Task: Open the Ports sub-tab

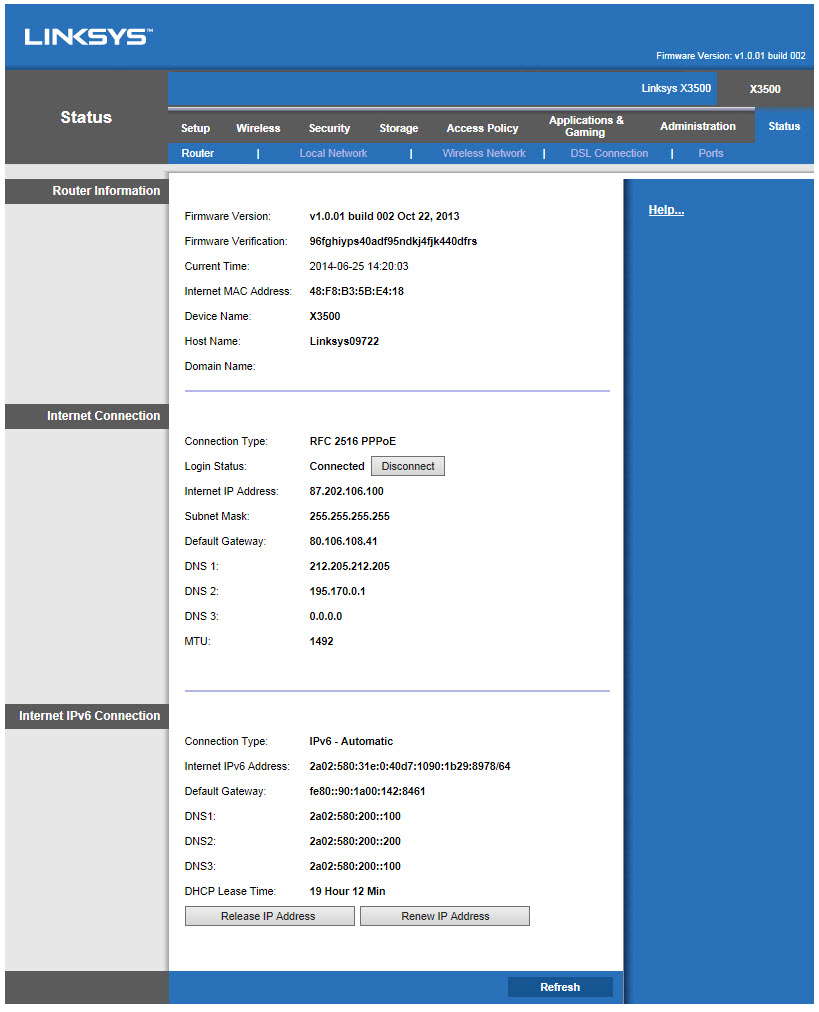Action: 711,153
